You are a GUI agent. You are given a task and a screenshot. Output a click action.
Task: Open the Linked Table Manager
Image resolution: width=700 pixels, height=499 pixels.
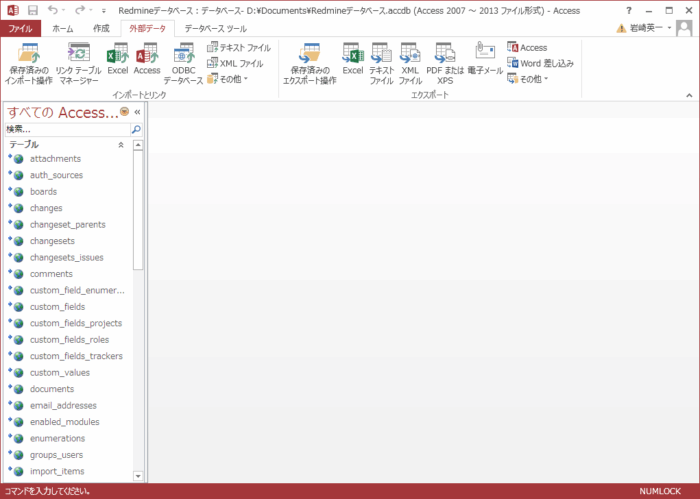pyautogui.click(x=79, y=63)
